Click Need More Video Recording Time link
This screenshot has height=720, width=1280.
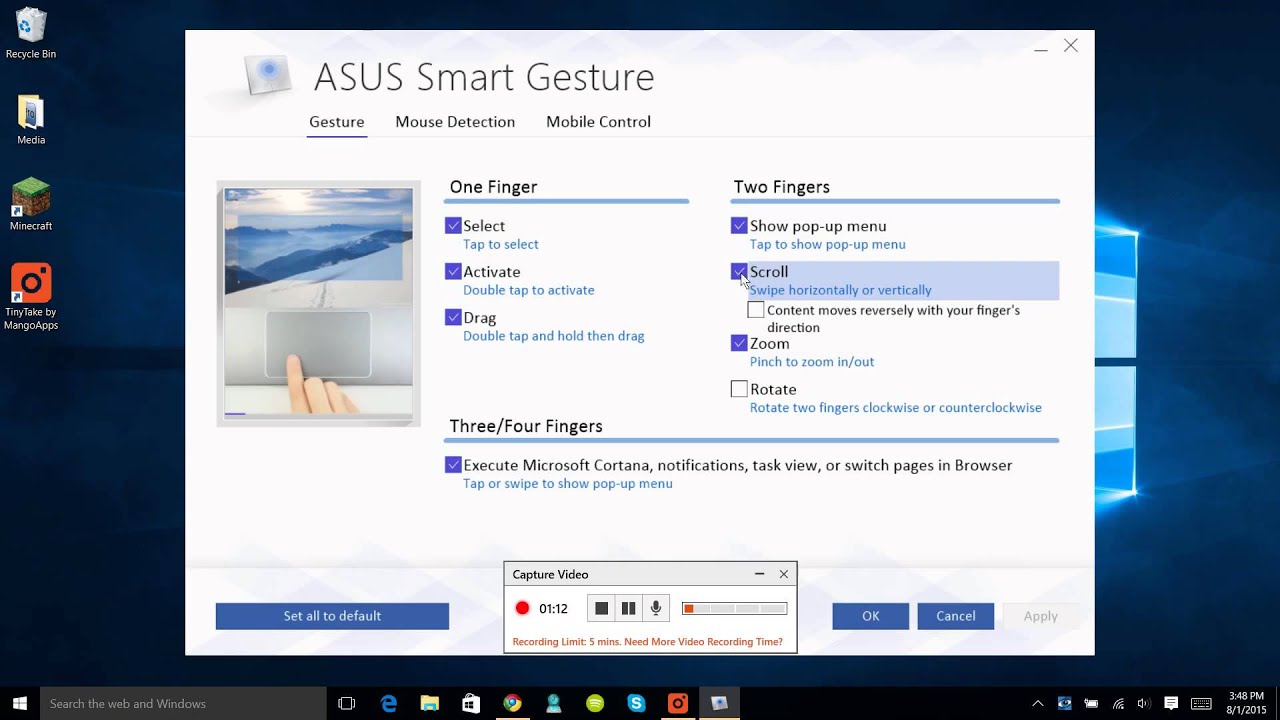coord(703,642)
